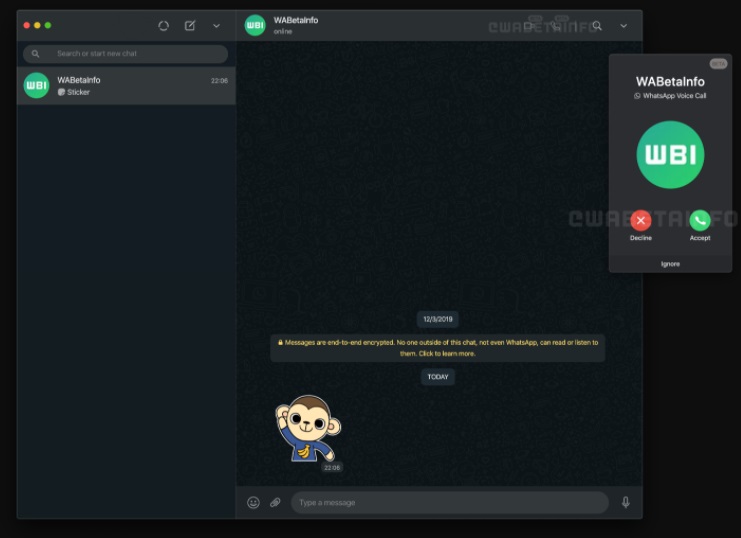
Task: Click WABetaInfo caller name in call popup
Action: tap(670, 82)
